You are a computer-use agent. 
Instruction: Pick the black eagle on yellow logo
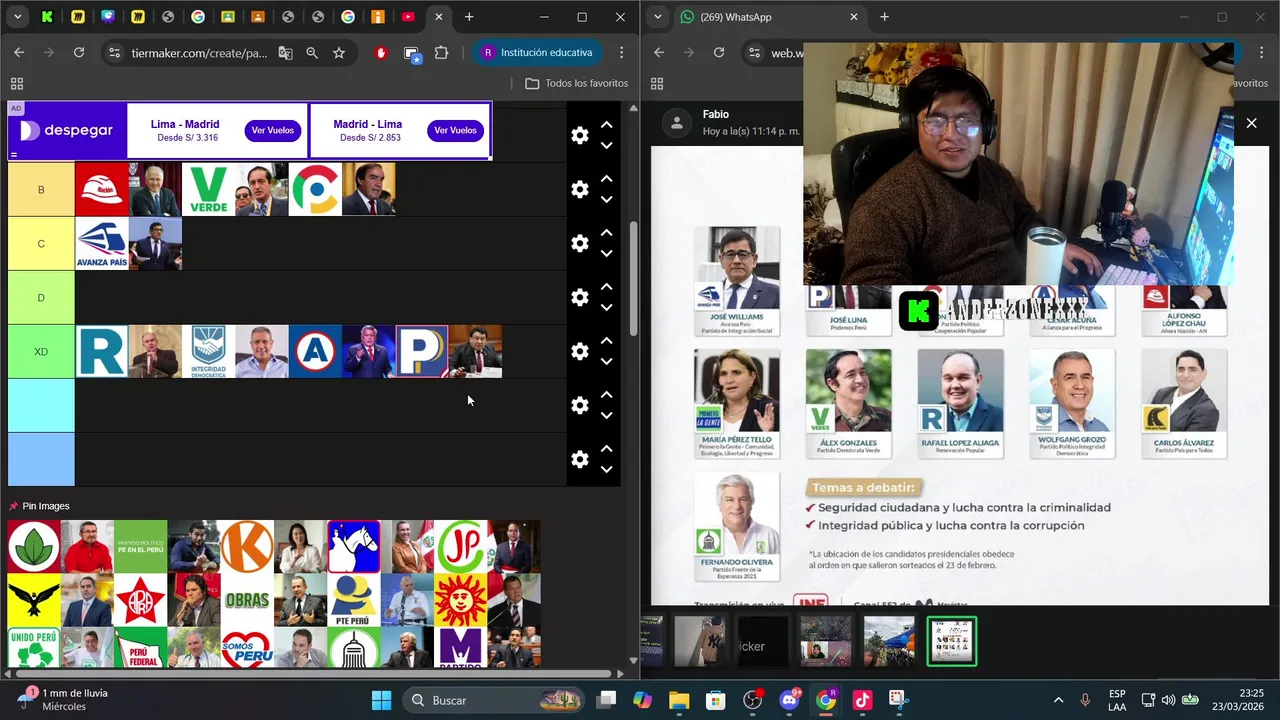[x=34, y=600]
